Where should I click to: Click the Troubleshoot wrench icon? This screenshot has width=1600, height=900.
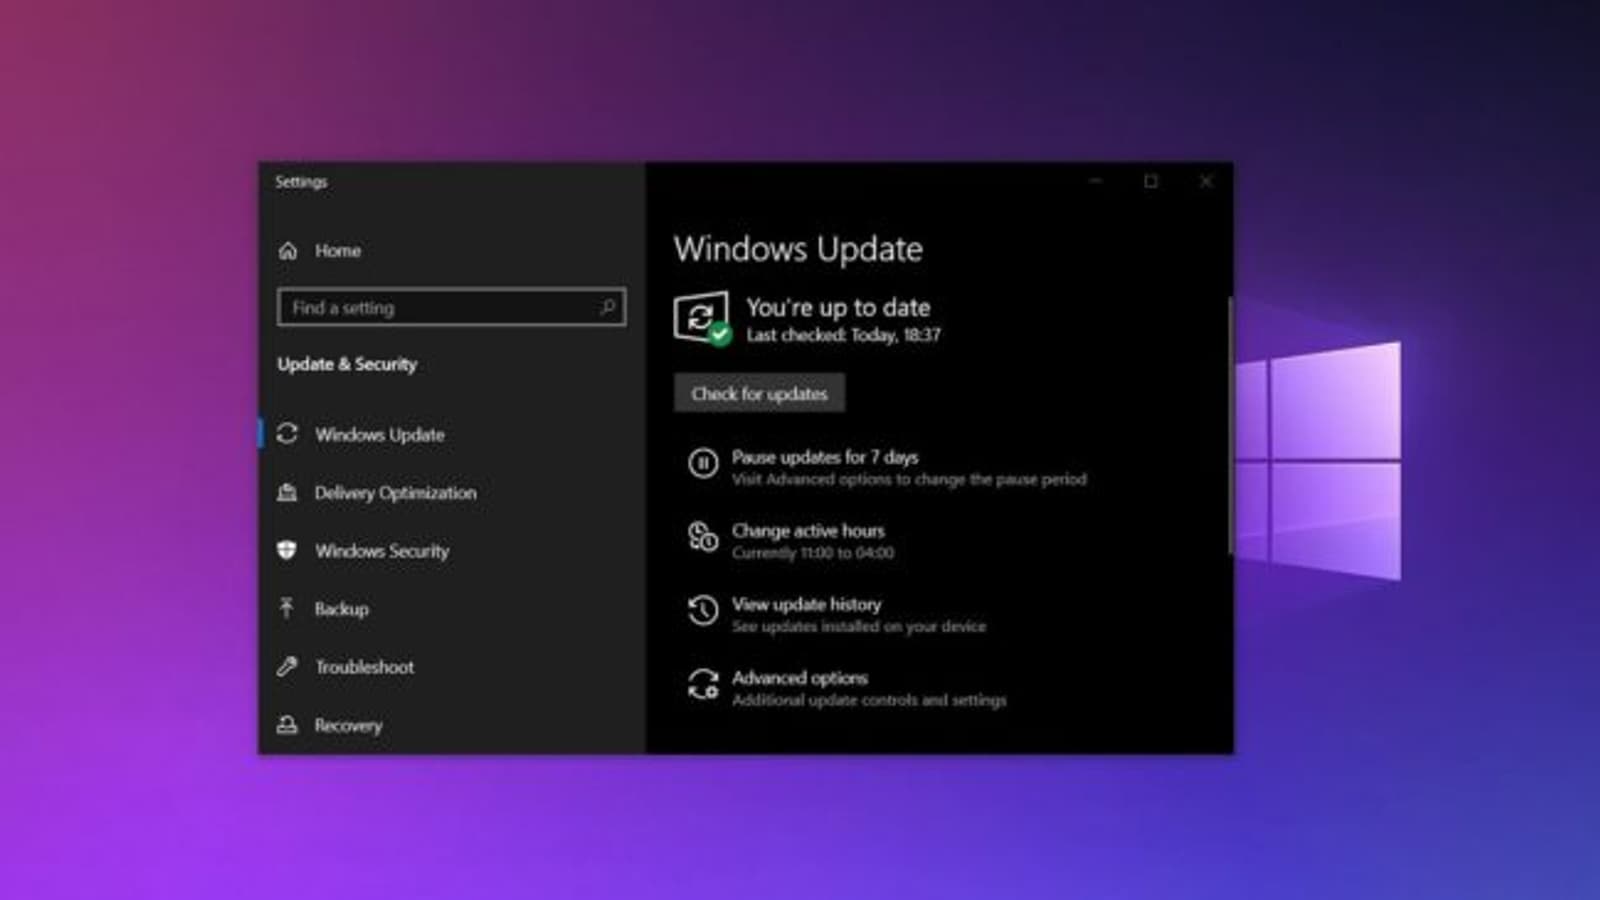point(287,666)
